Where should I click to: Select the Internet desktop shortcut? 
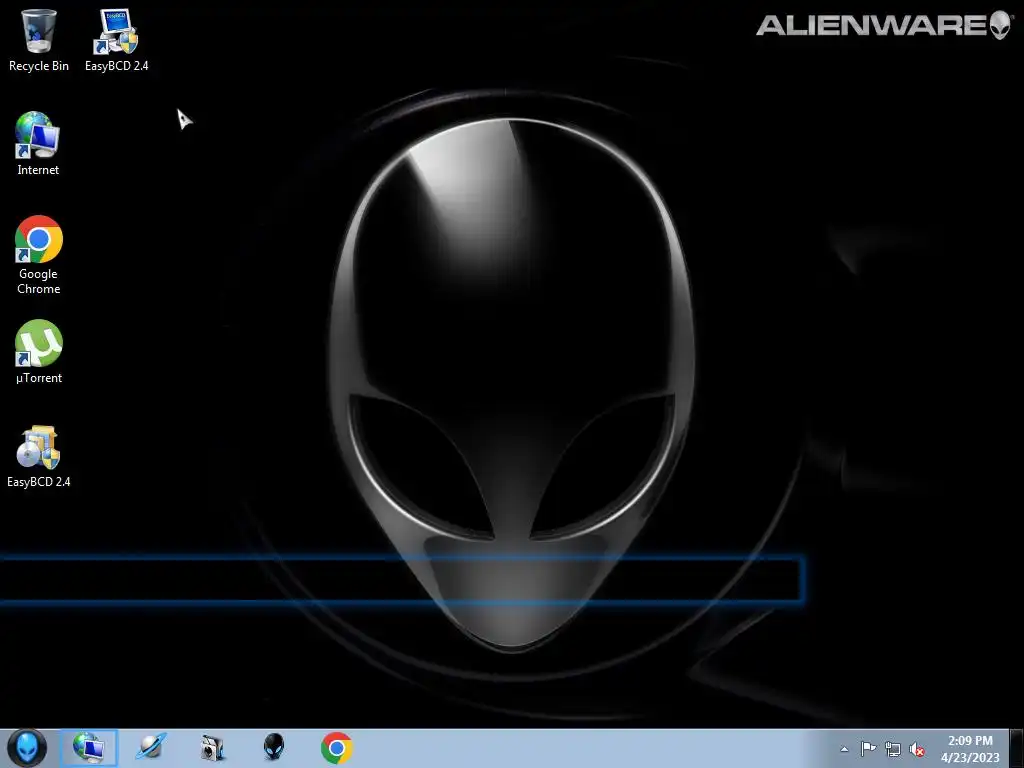(x=38, y=144)
